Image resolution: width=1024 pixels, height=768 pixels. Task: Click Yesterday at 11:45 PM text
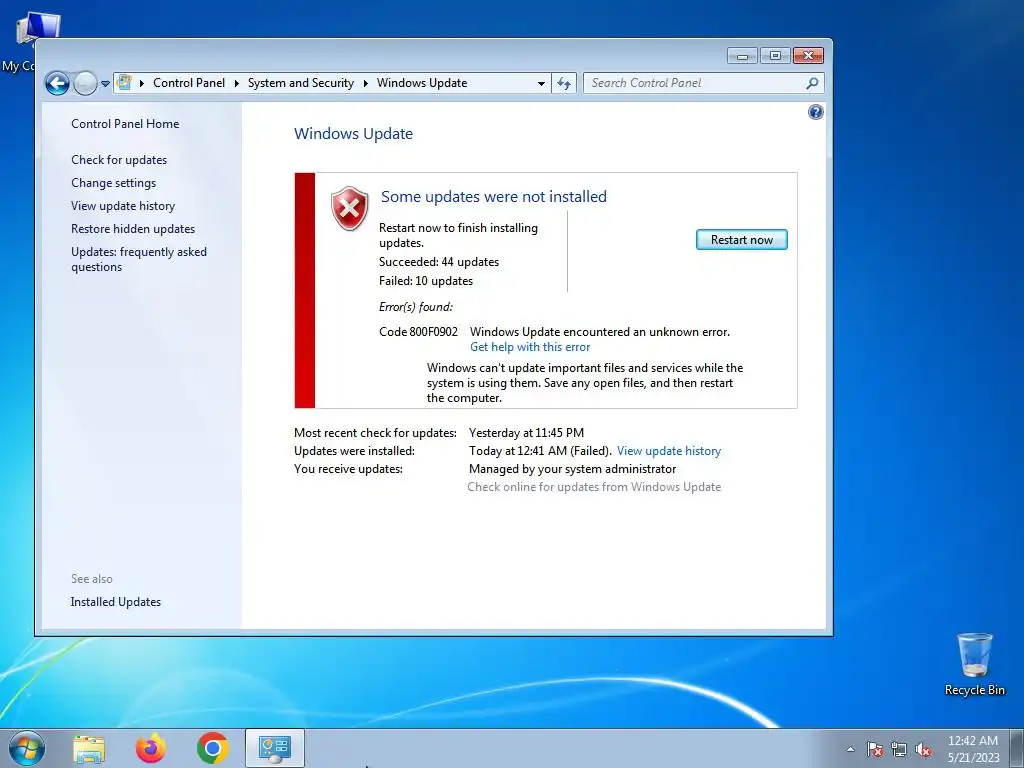[x=526, y=432]
